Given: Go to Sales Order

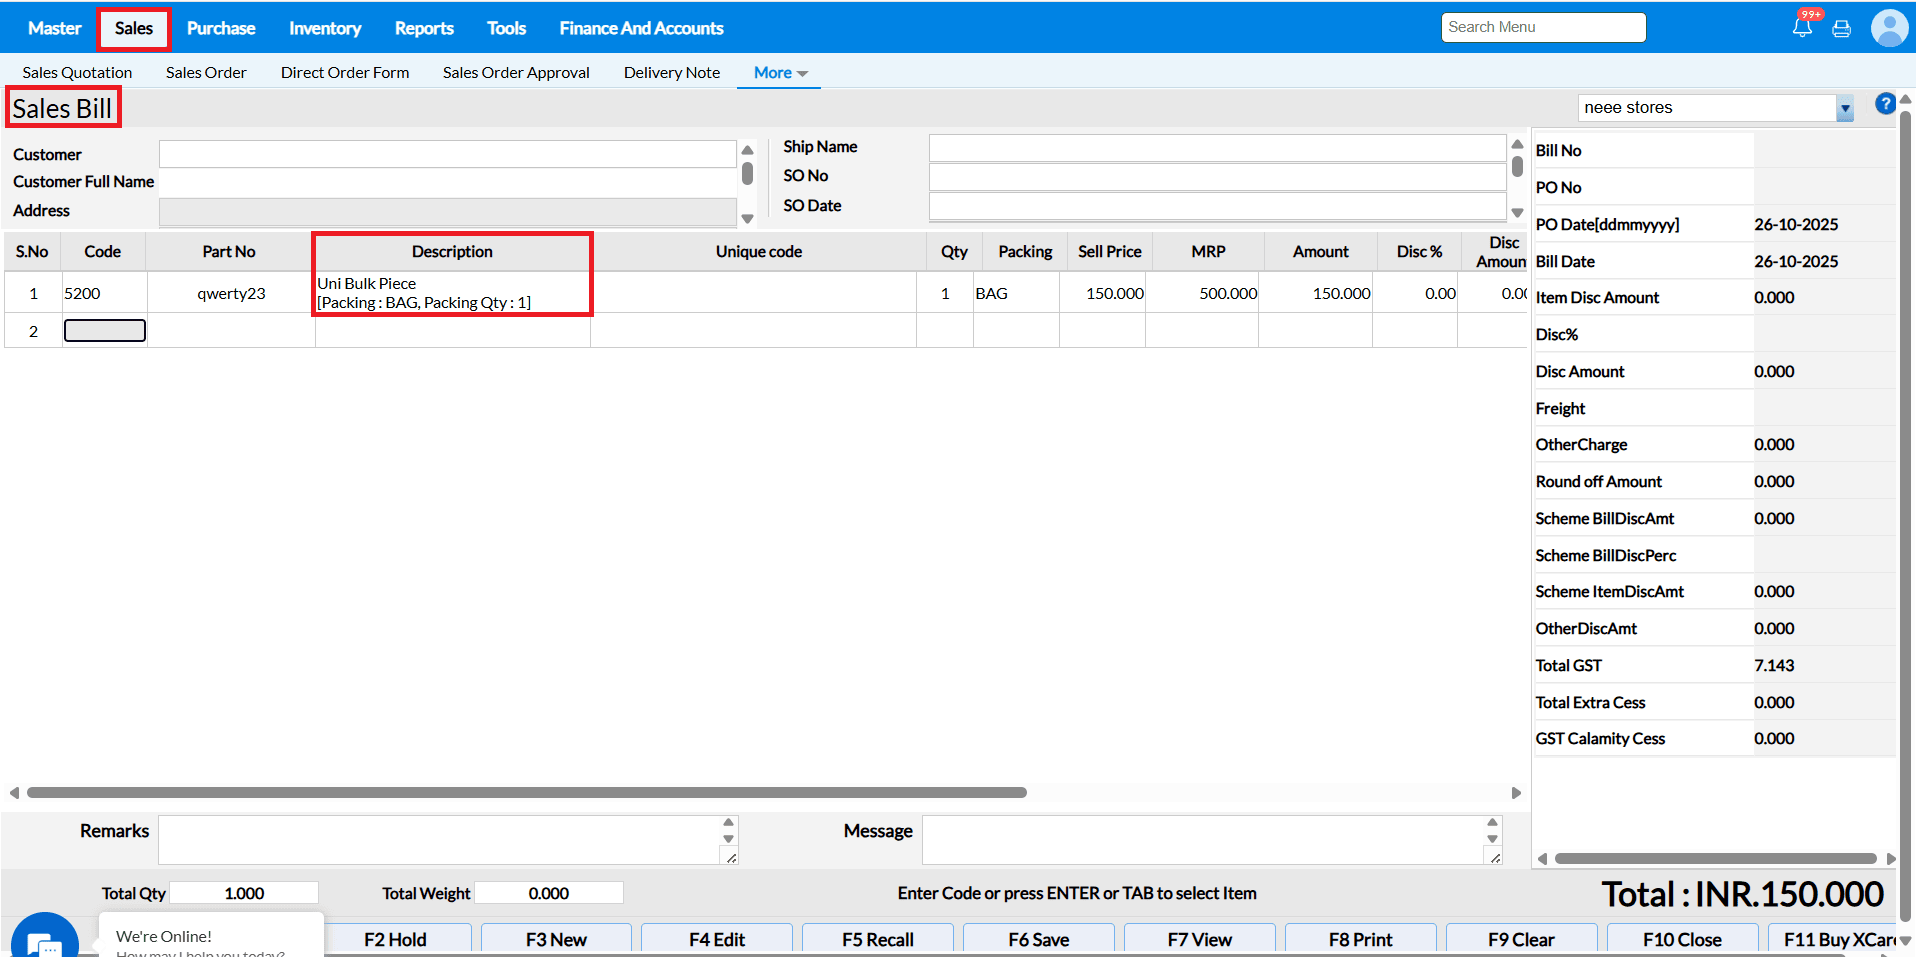Looking at the screenshot, I should tap(206, 72).
